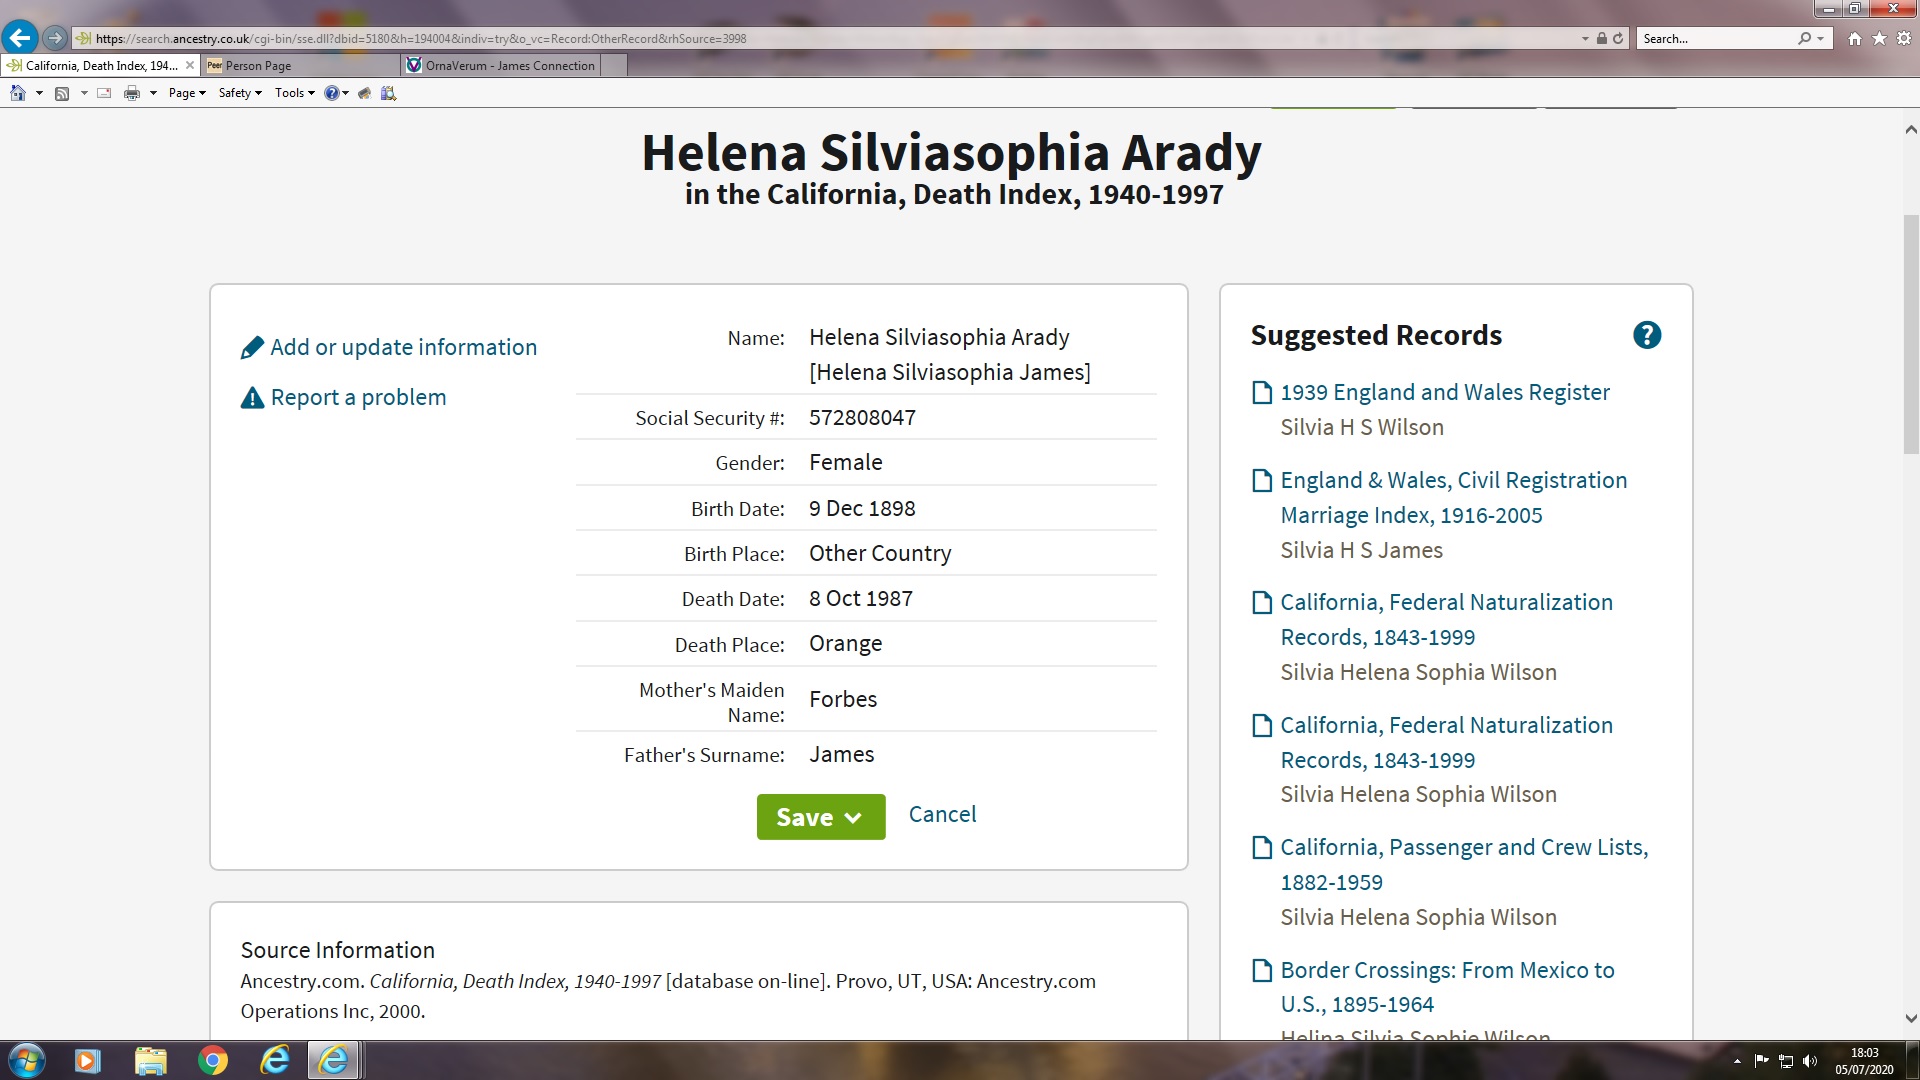Screen dimensions: 1920x1080
Task: Click the green Save dropdown button
Action: click(820, 817)
